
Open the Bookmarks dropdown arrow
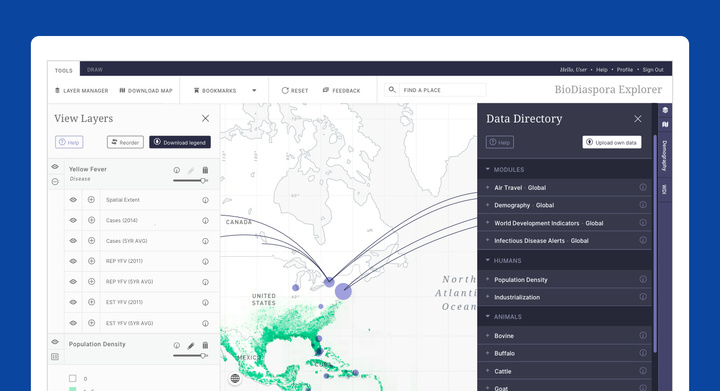click(254, 90)
